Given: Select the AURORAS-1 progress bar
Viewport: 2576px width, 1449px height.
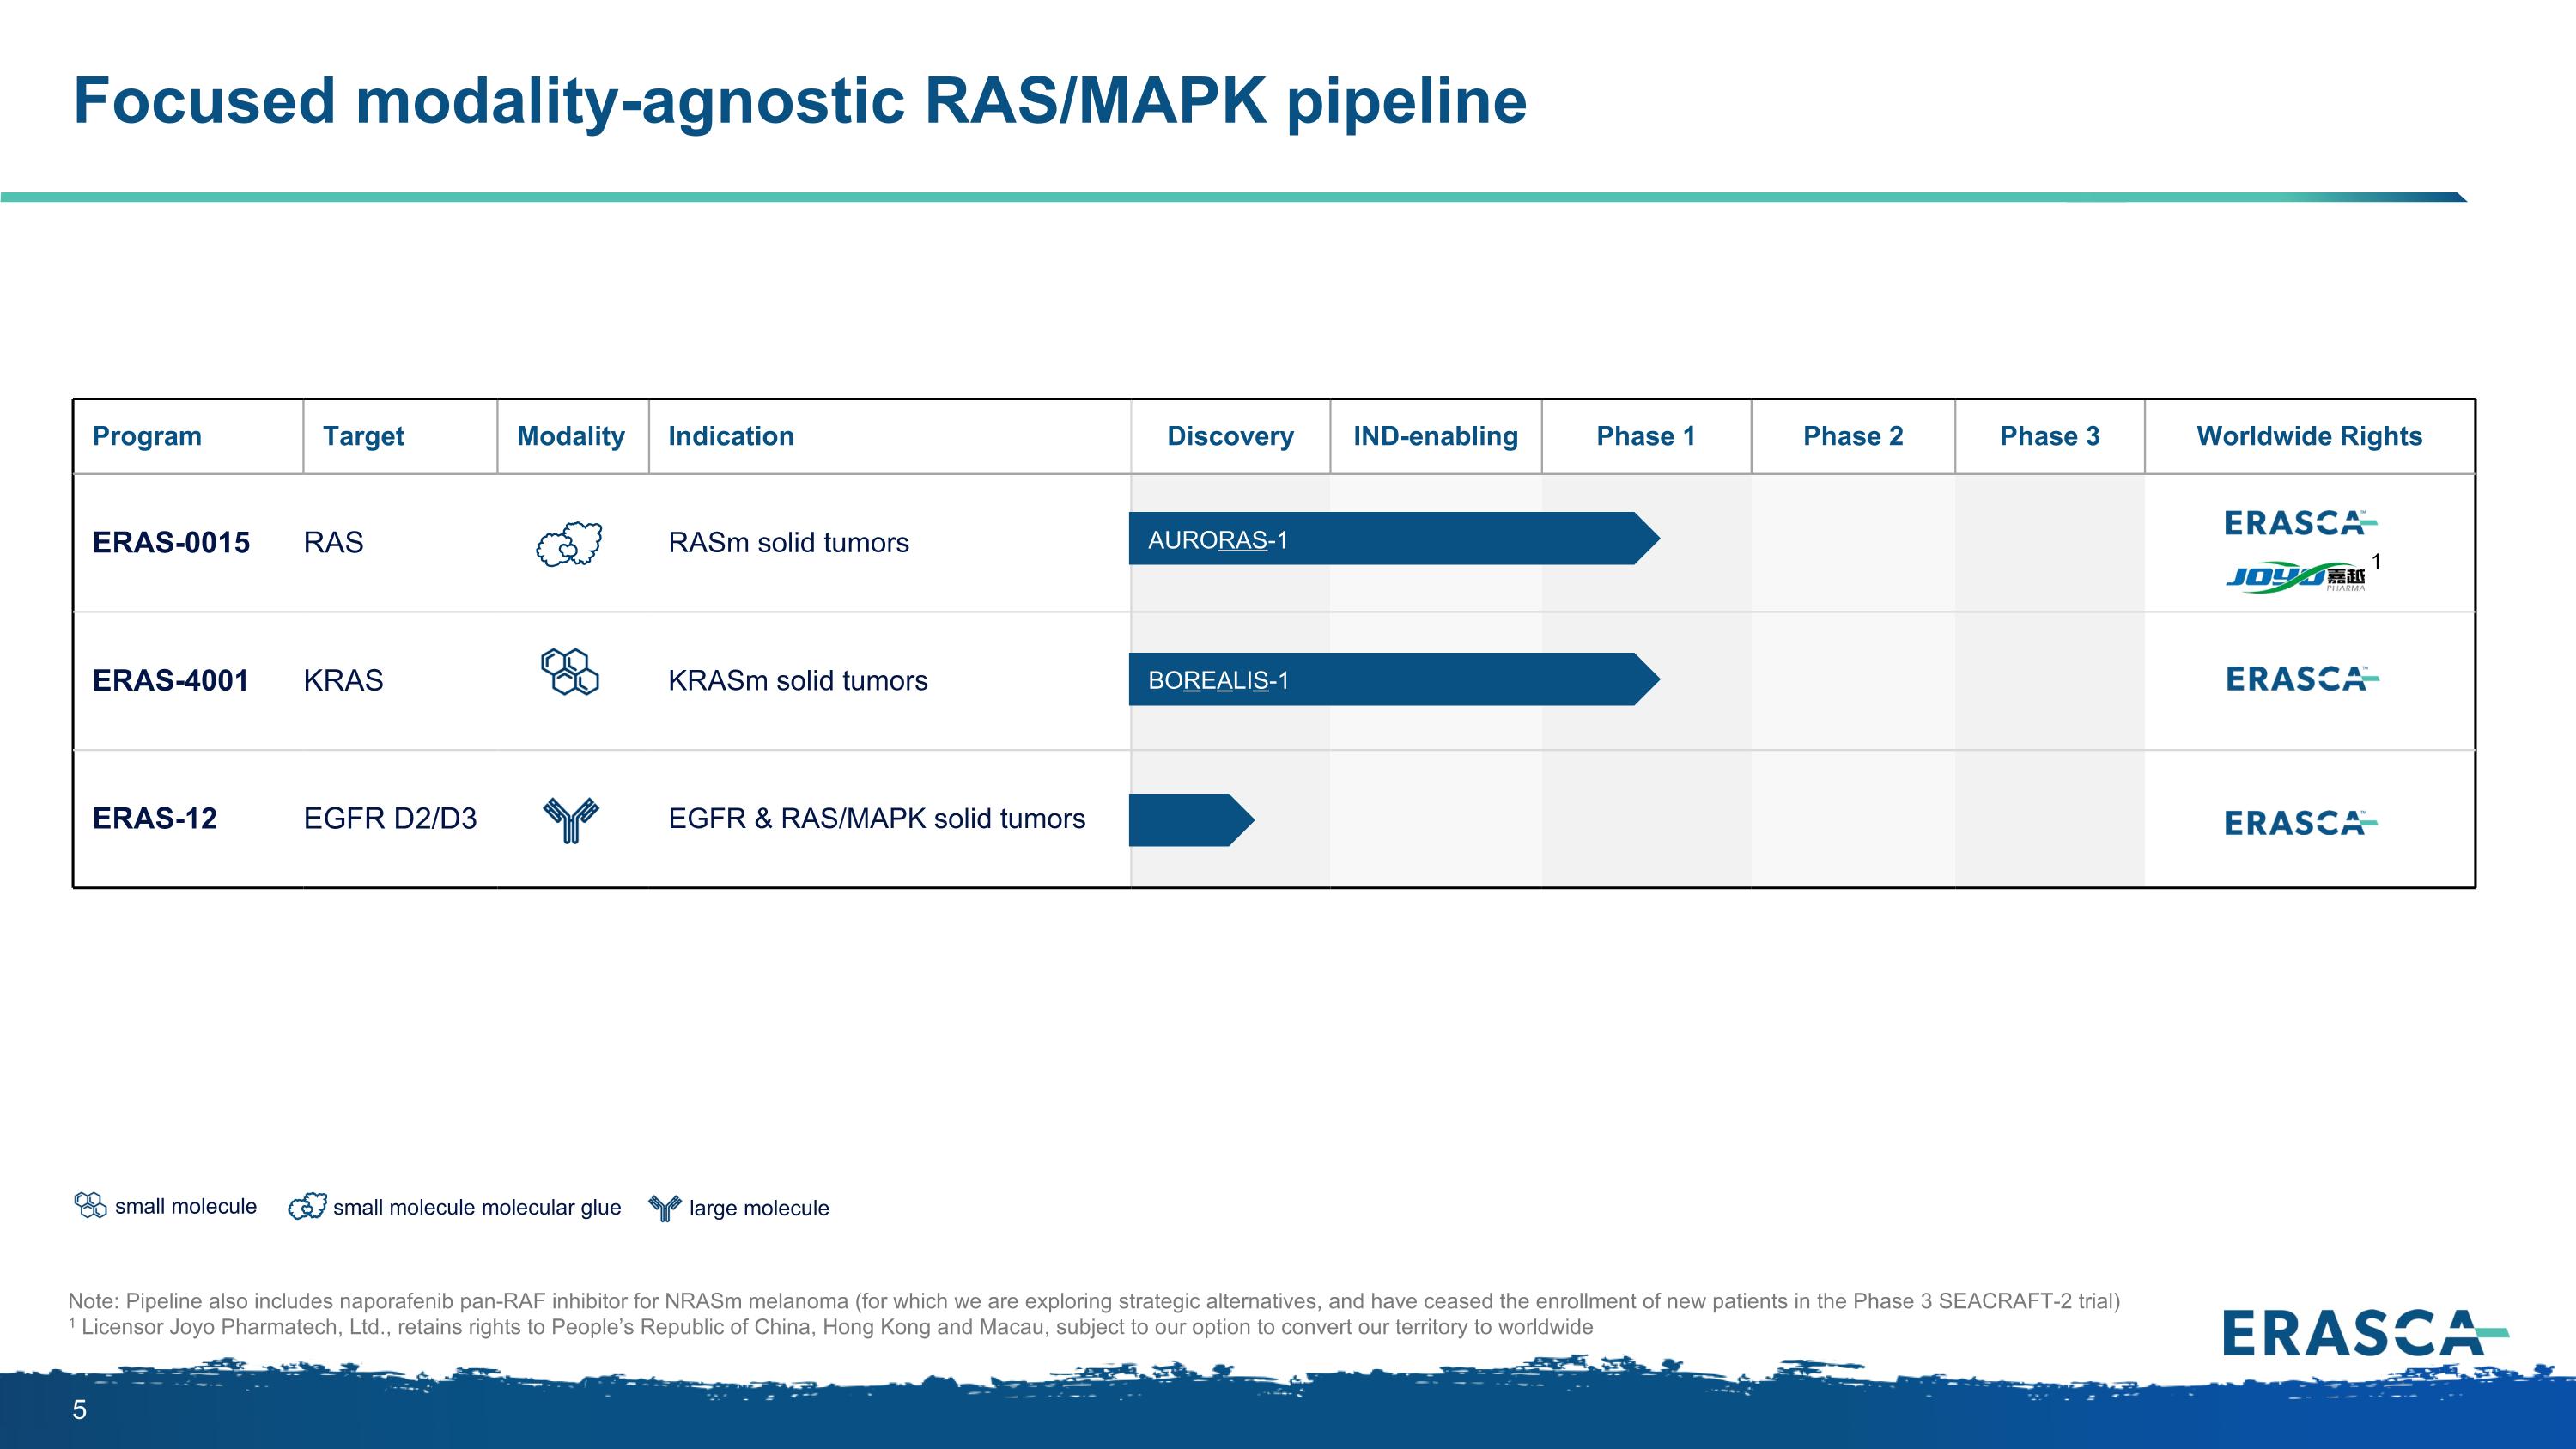Looking at the screenshot, I should [x=1390, y=539].
